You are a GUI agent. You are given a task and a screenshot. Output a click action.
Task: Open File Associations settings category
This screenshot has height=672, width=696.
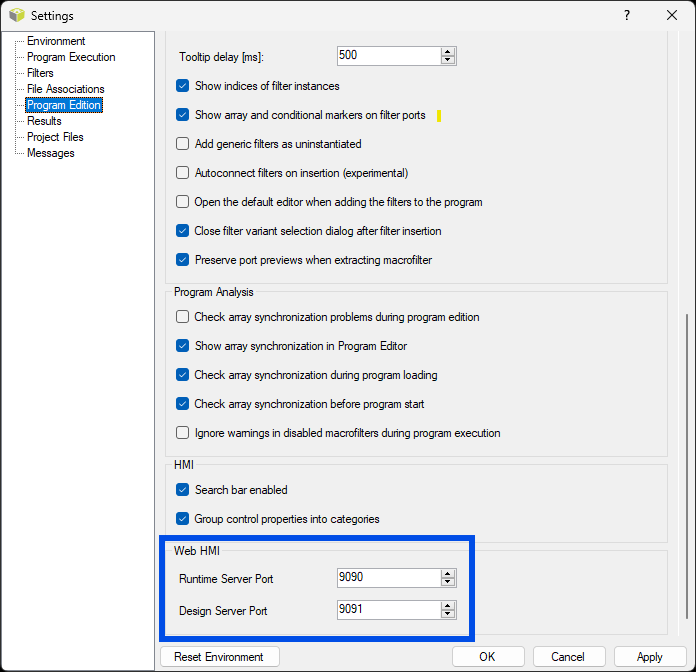pos(66,89)
